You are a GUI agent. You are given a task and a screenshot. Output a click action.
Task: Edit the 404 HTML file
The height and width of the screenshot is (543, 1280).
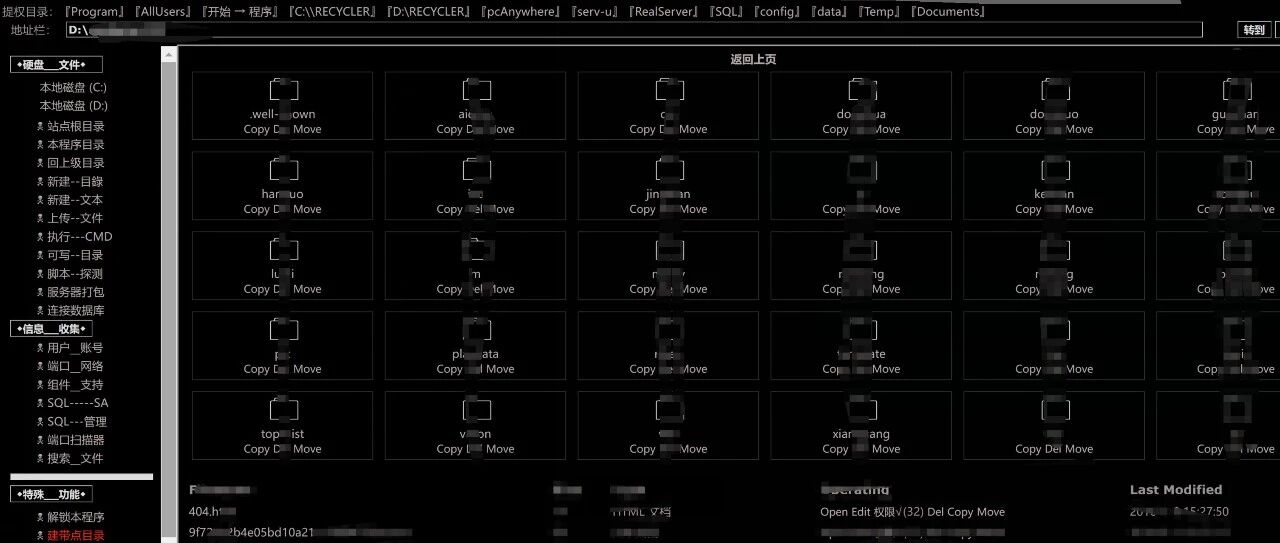(862, 512)
